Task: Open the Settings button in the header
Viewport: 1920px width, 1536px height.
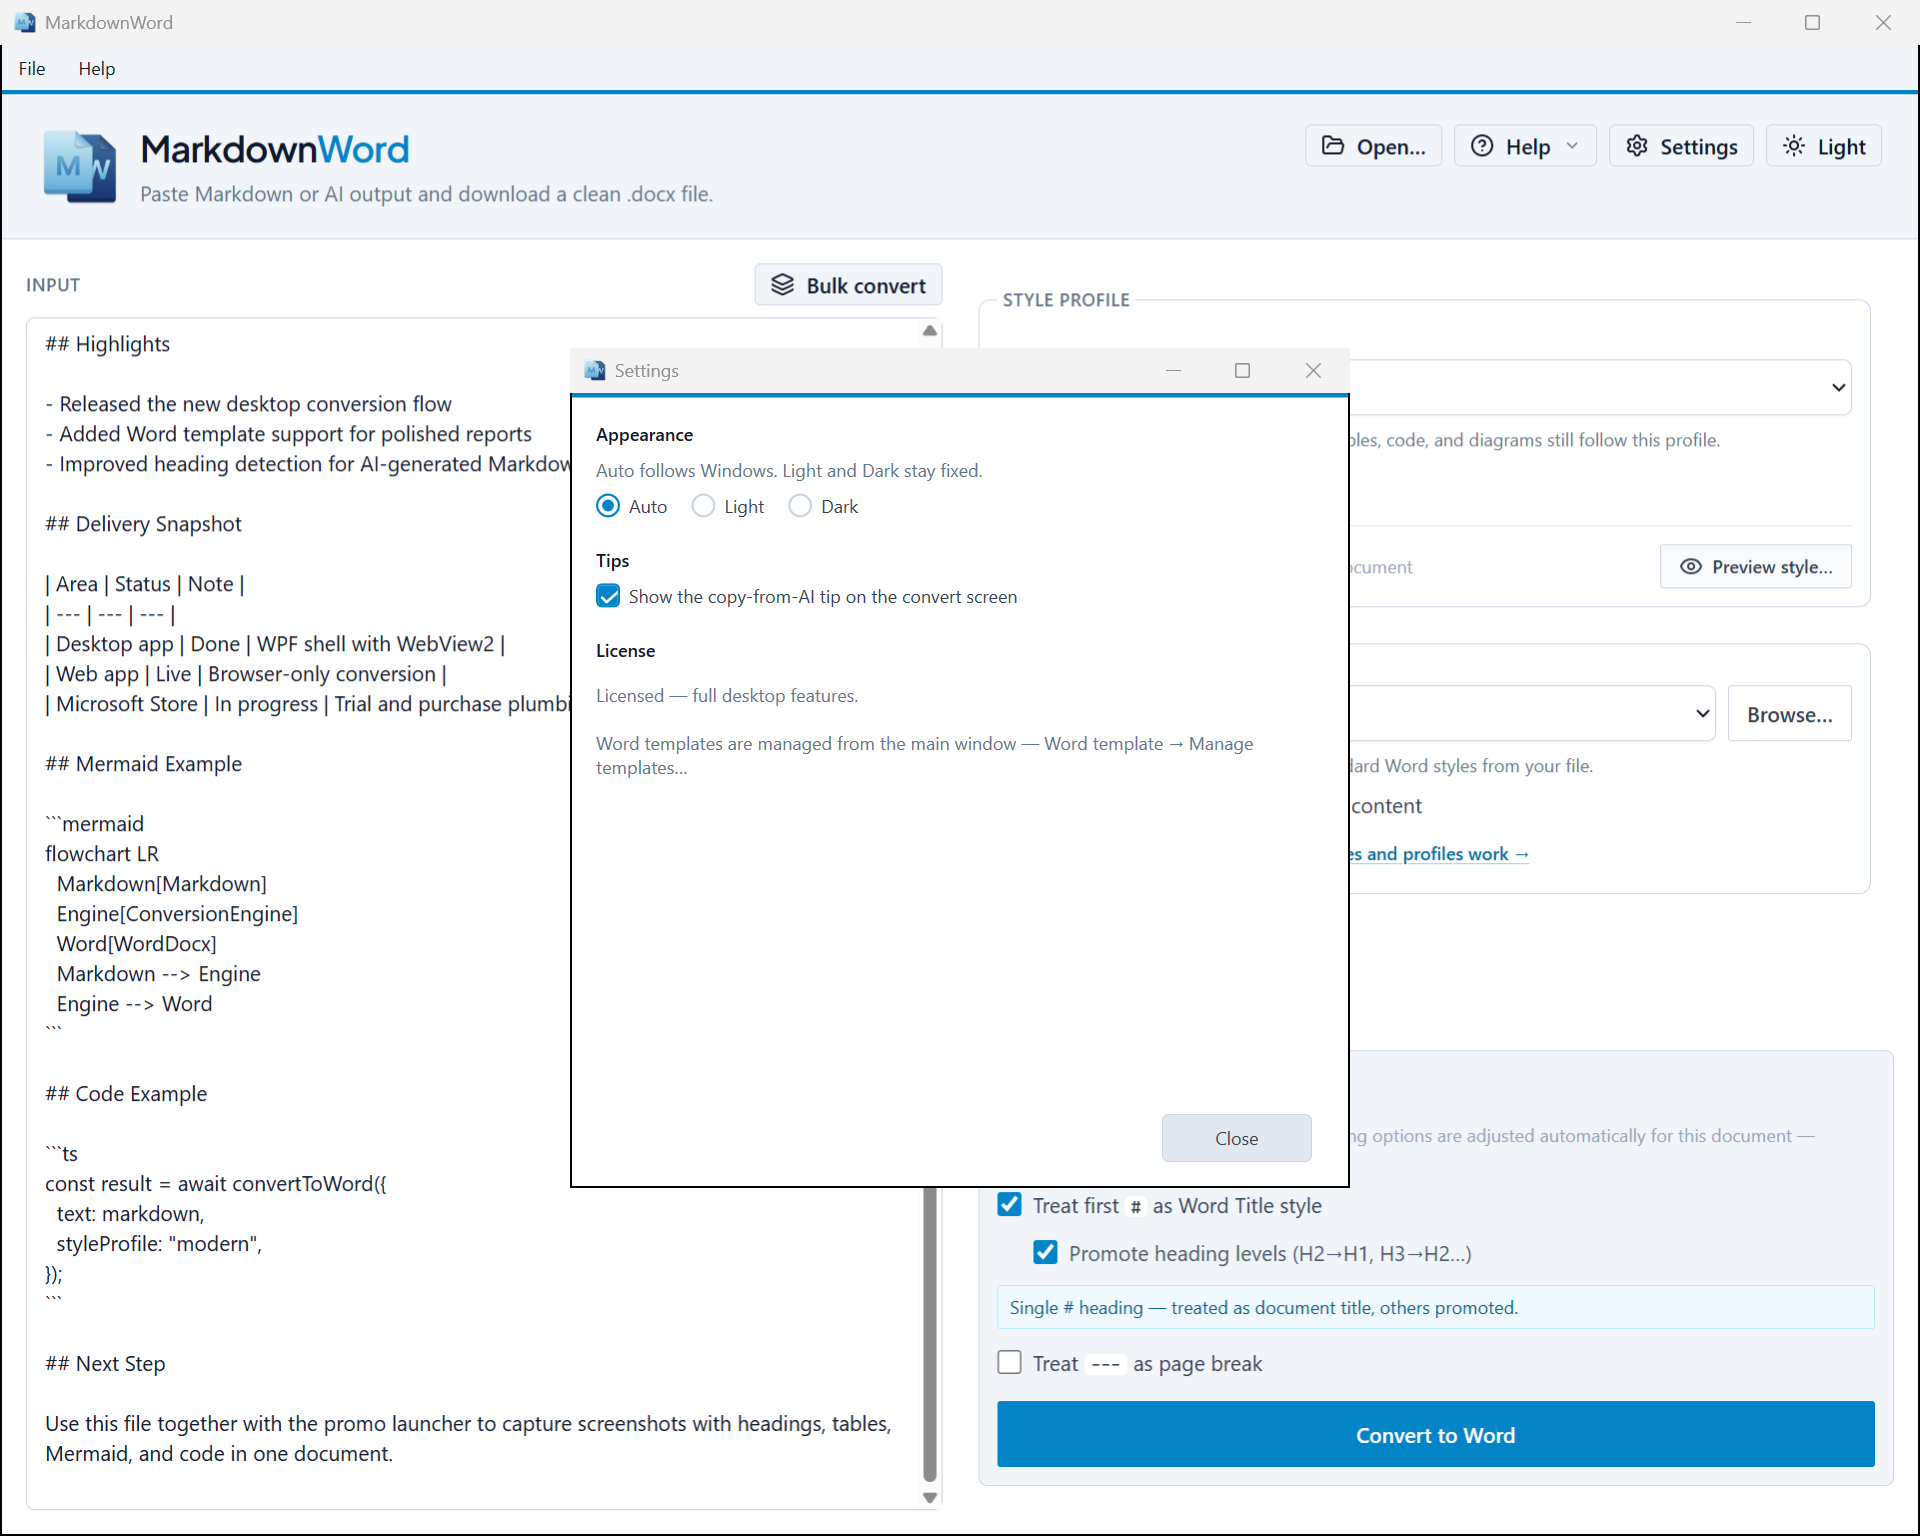Action: [x=1681, y=146]
